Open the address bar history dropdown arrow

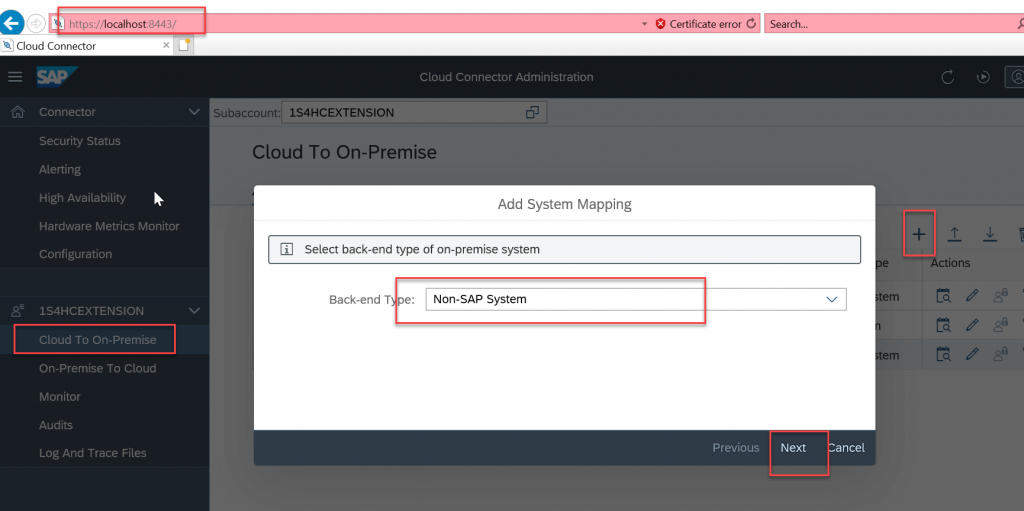[x=645, y=24]
